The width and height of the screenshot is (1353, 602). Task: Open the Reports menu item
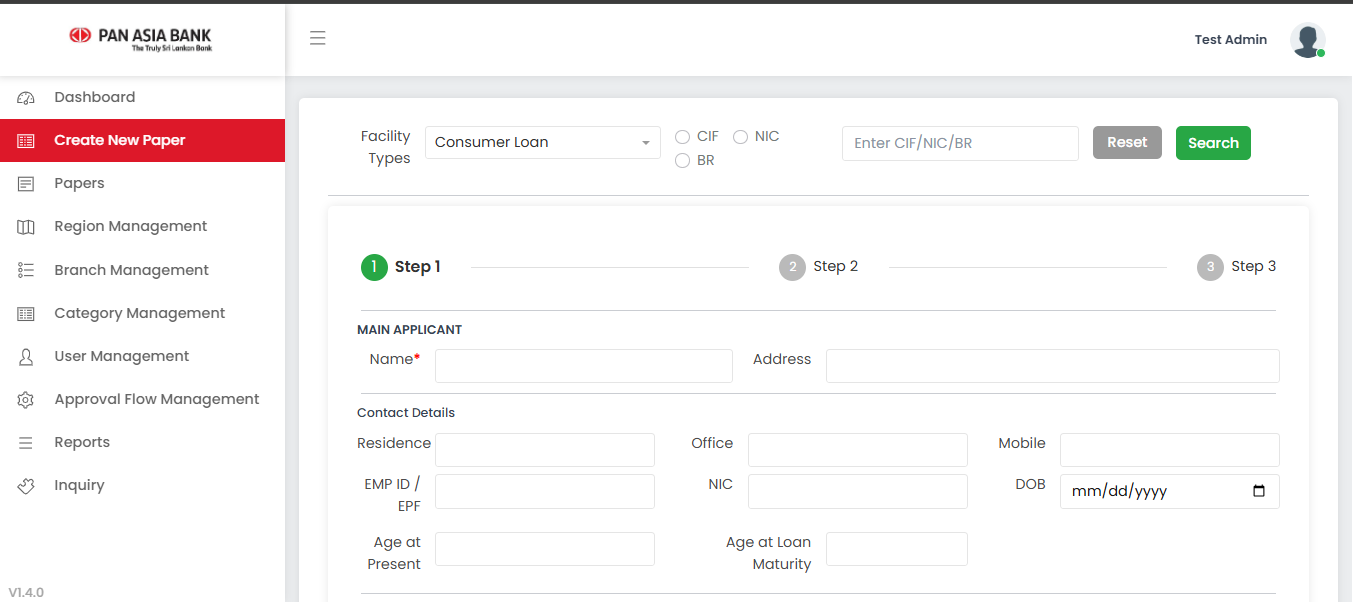point(142,442)
